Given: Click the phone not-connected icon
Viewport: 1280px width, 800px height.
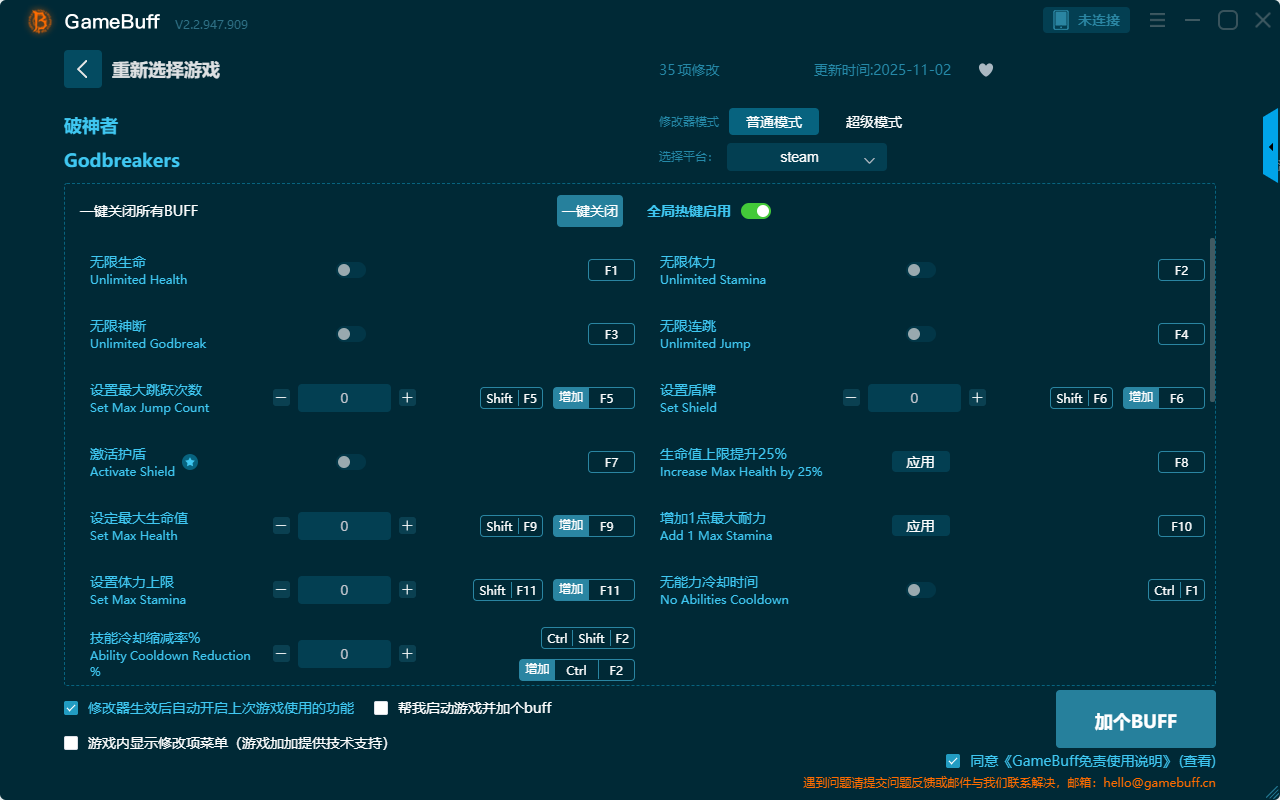Looking at the screenshot, I should tap(1061, 20).
